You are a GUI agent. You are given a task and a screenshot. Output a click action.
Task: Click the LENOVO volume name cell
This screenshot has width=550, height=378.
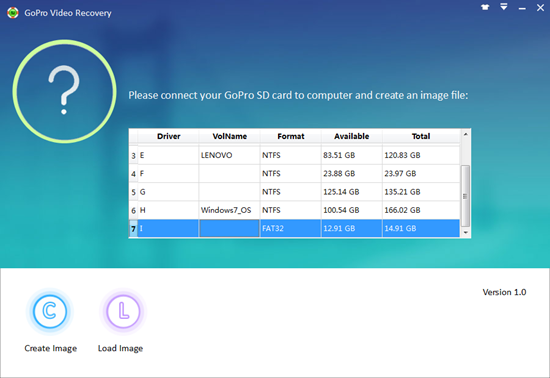[229, 155]
